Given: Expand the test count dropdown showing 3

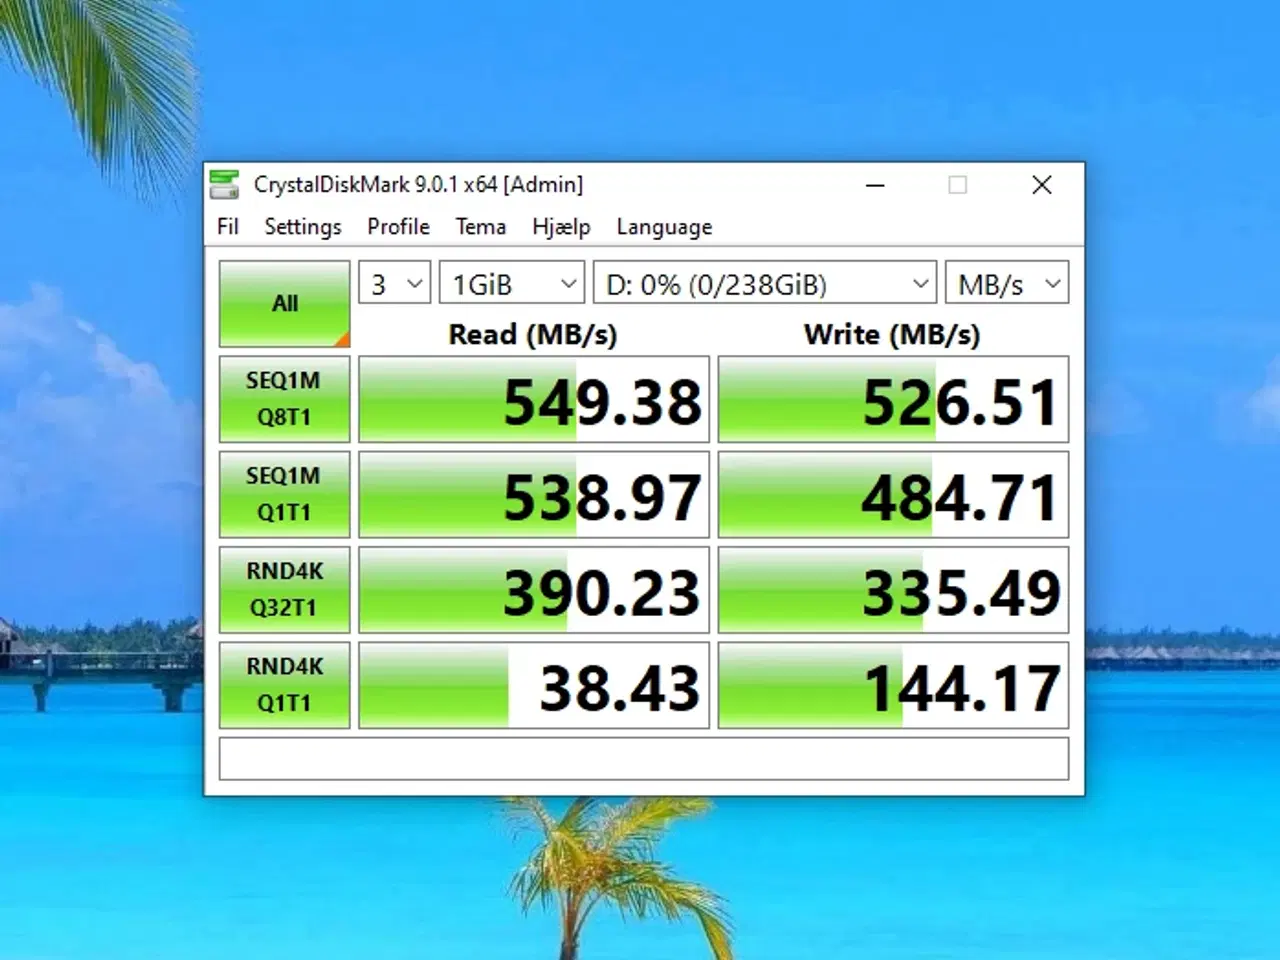Looking at the screenshot, I should point(395,284).
